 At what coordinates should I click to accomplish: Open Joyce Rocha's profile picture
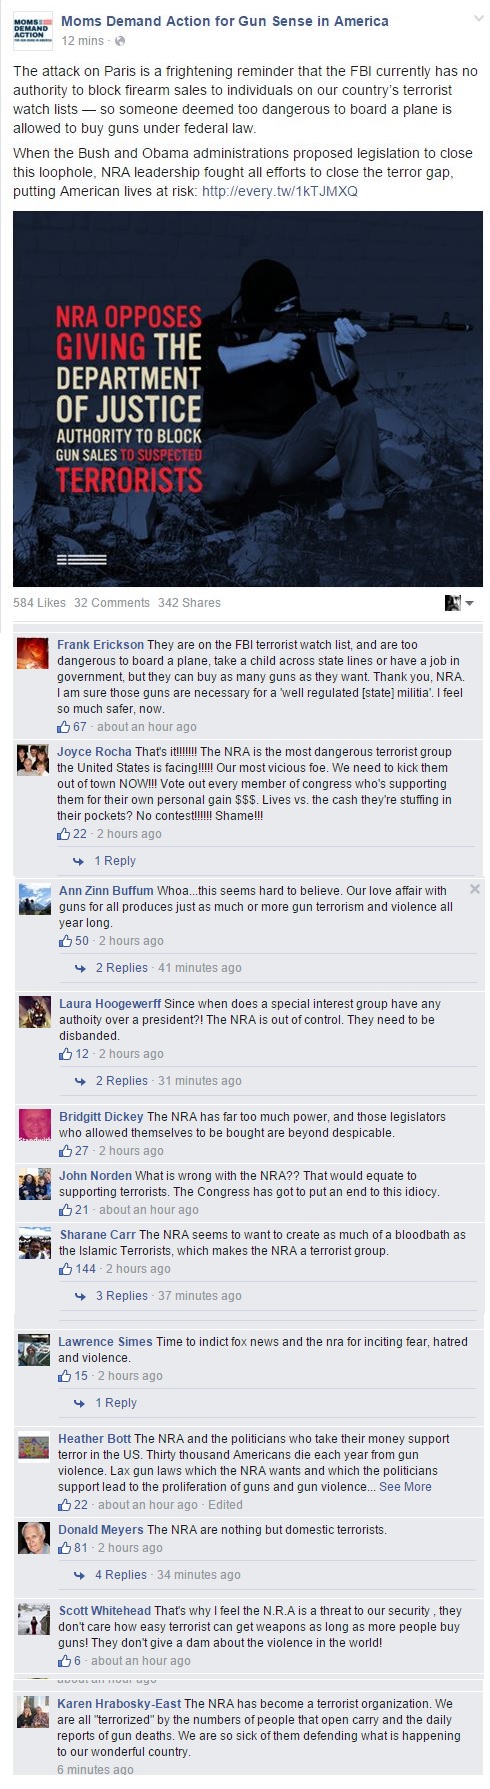33,760
